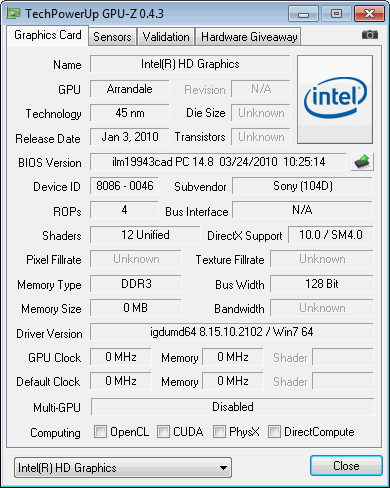
Task: Open the Validation tab
Action: point(166,37)
